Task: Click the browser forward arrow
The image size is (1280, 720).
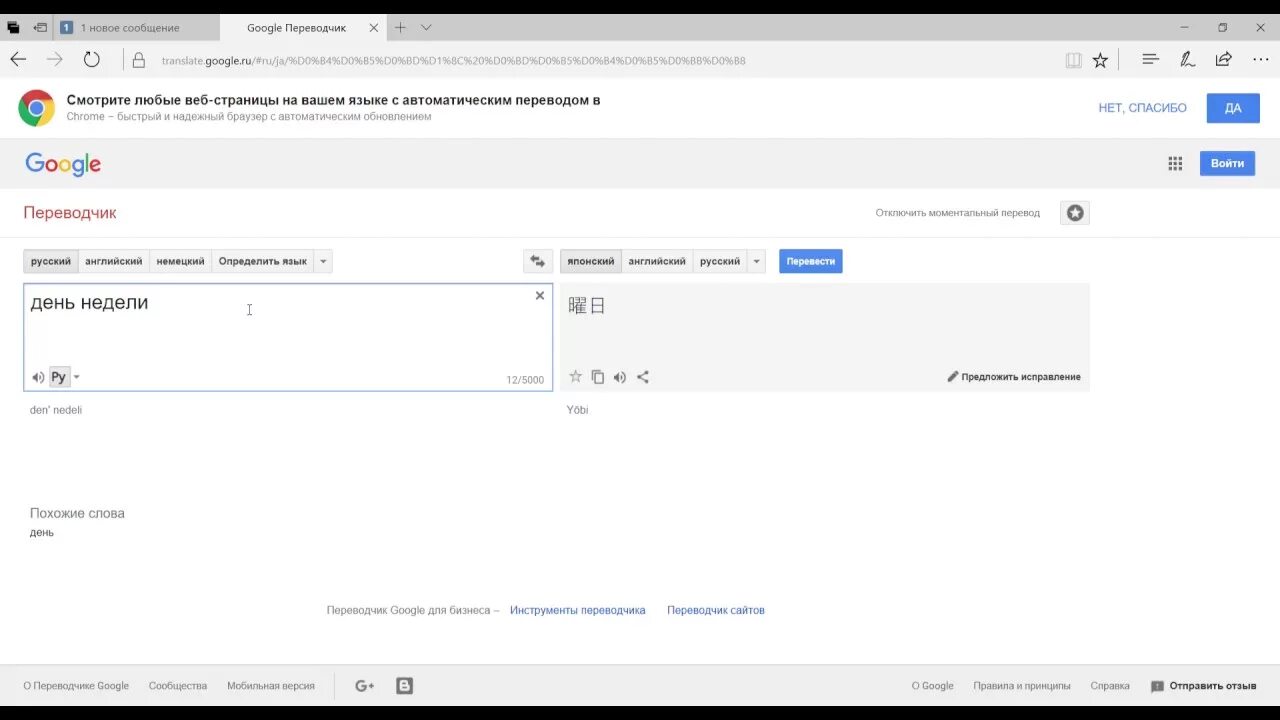Action: tap(55, 60)
